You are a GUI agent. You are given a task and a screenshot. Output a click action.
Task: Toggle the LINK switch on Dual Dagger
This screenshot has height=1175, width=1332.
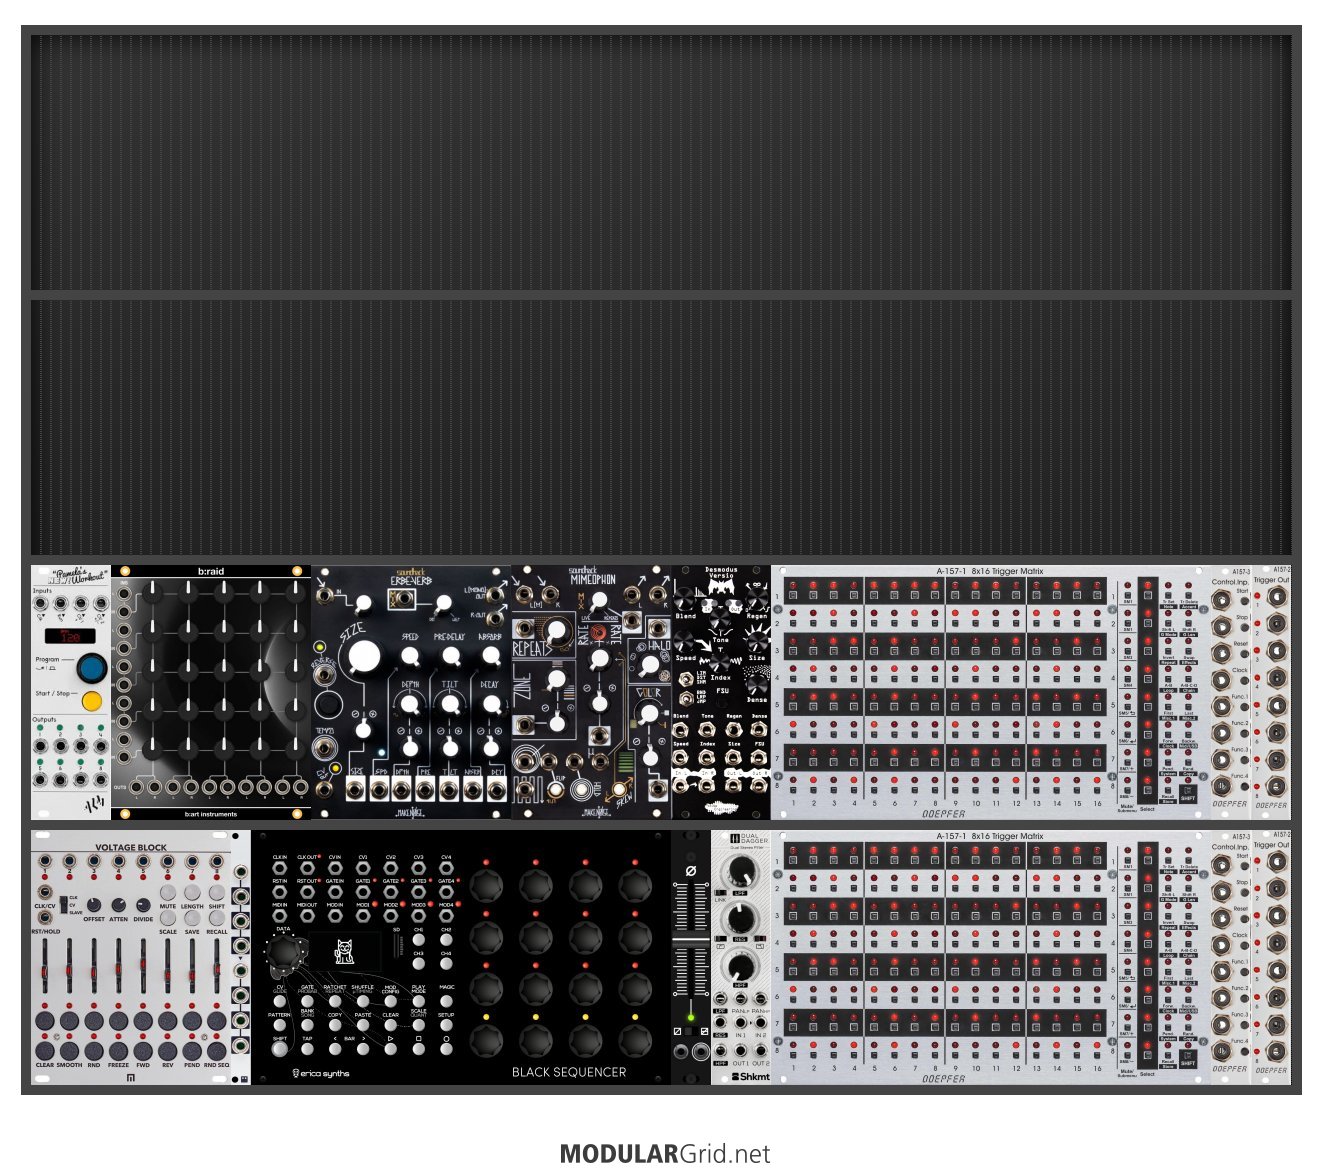(721, 892)
